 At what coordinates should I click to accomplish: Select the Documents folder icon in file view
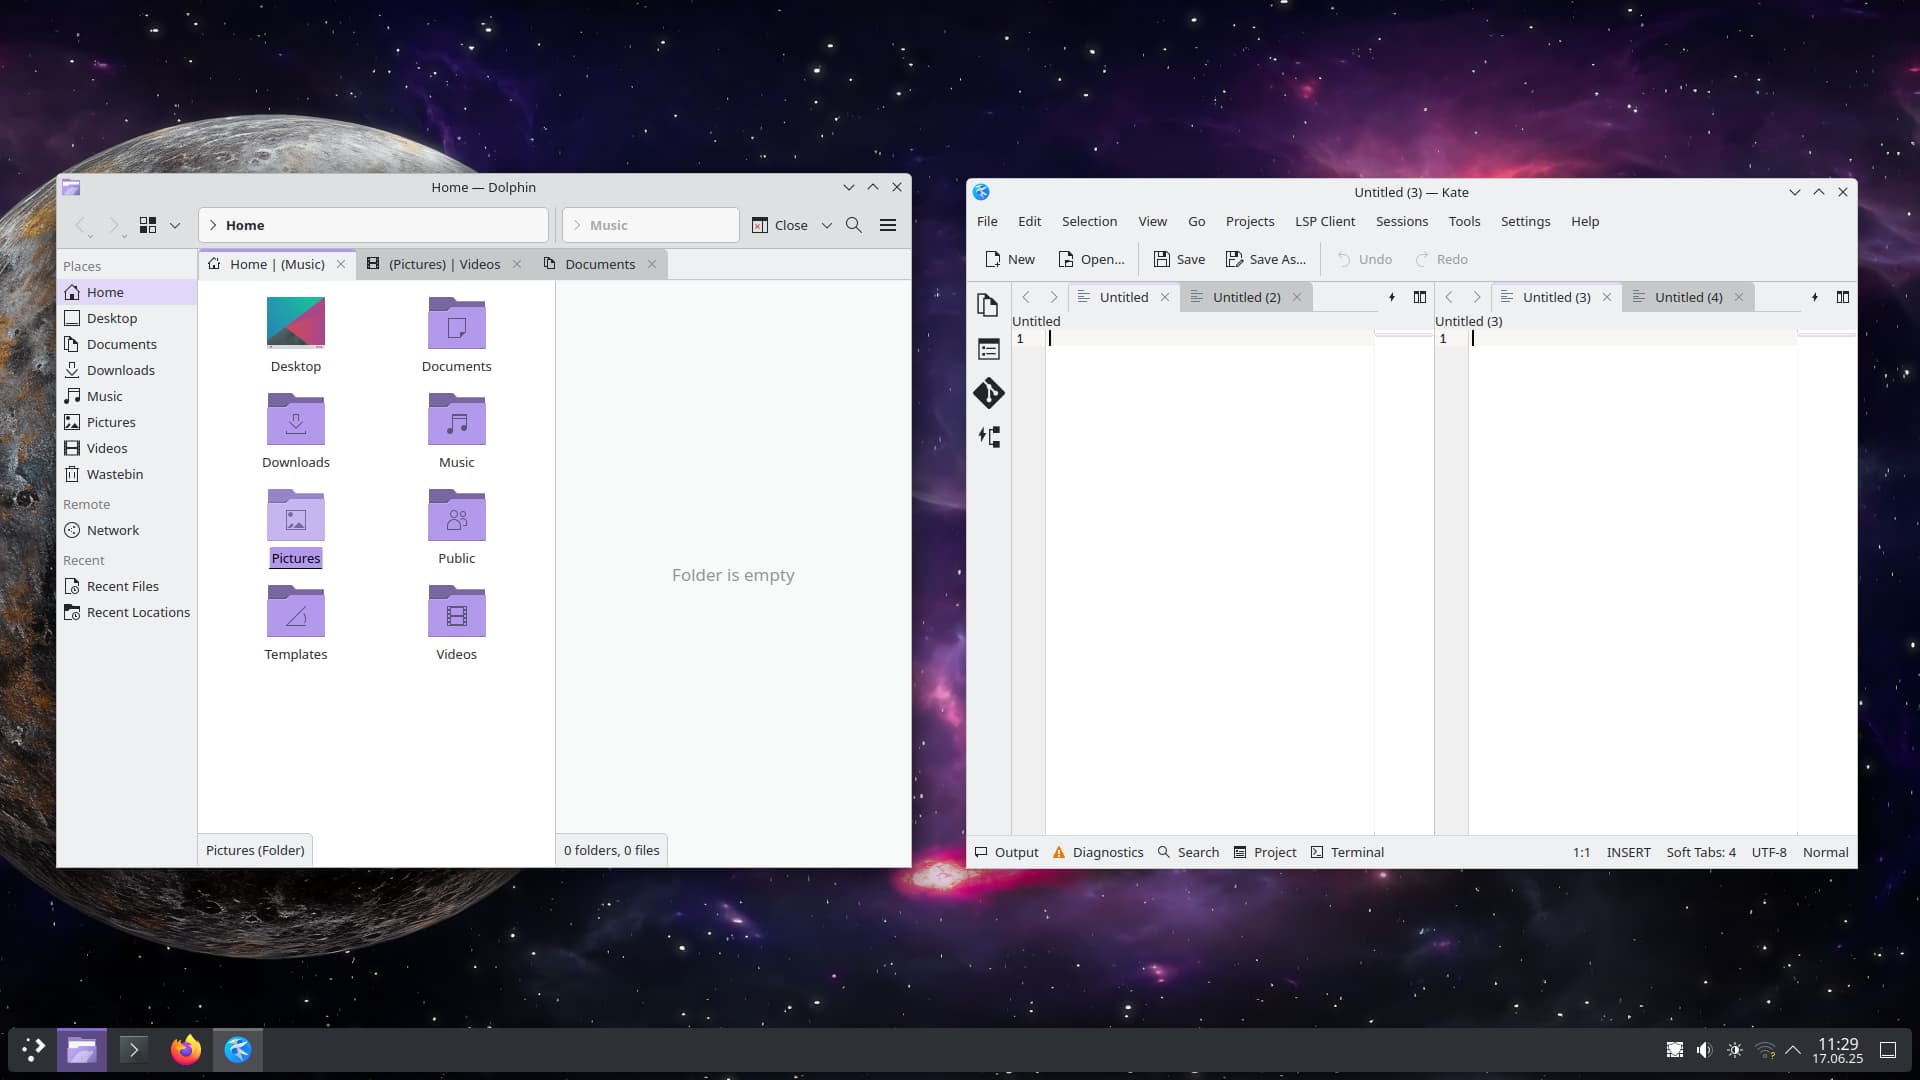pos(457,322)
